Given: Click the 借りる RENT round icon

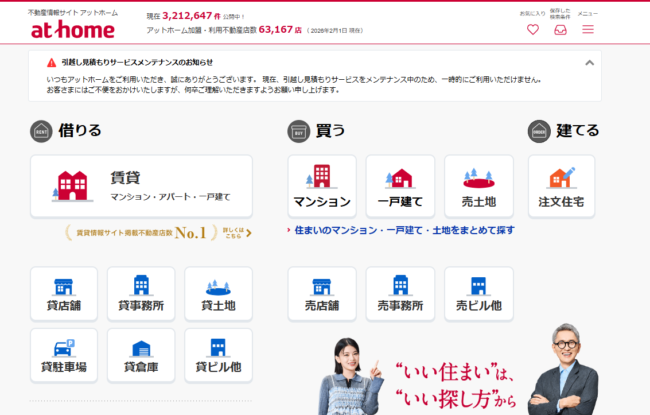Looking at the screenshot, I should pyautogui.click(x=41, y=131).
